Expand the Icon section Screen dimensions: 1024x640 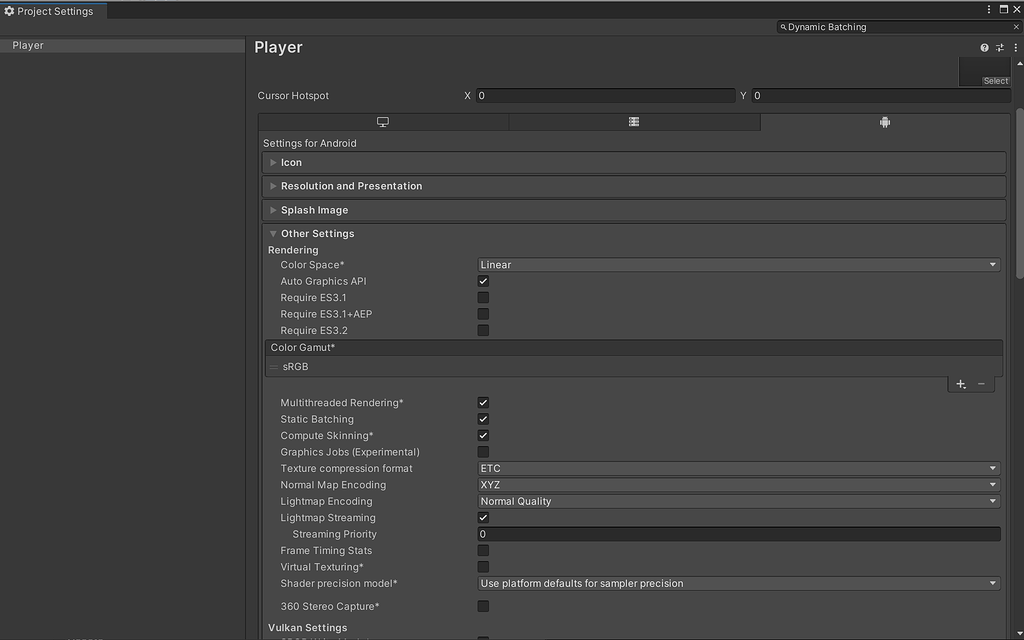273,162
